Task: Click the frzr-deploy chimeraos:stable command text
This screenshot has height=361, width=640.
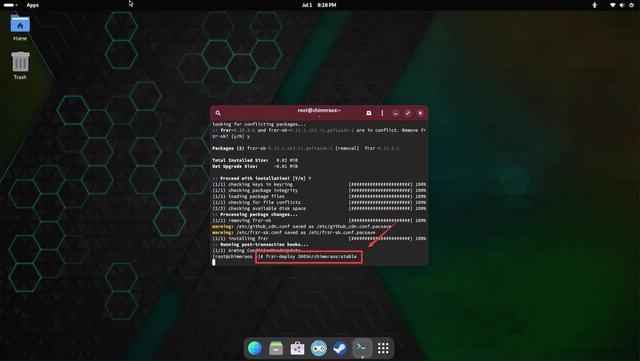Action: (x=311, y=256)
